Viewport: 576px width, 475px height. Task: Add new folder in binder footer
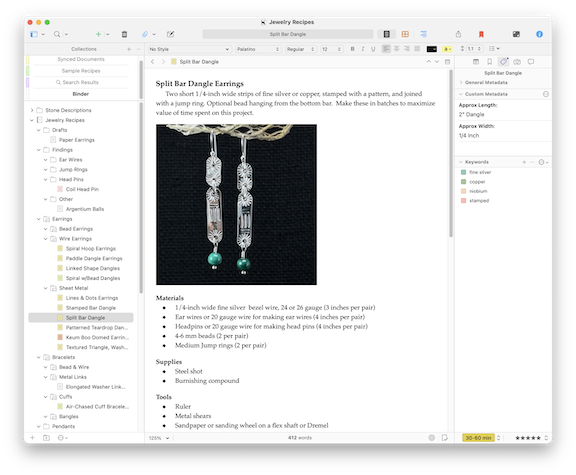46,438
